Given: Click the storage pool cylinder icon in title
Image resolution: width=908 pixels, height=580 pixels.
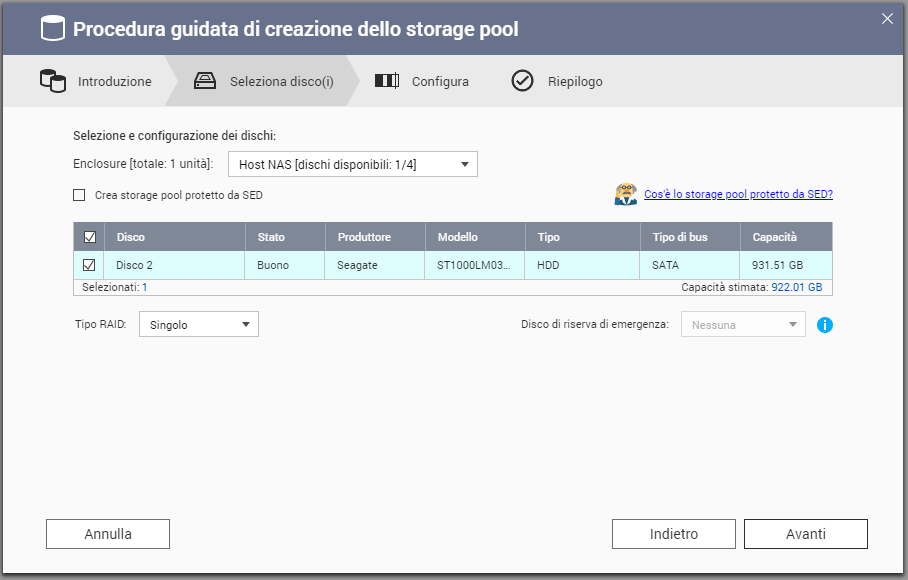Looking at the screenshot, I should coord(53,29).
